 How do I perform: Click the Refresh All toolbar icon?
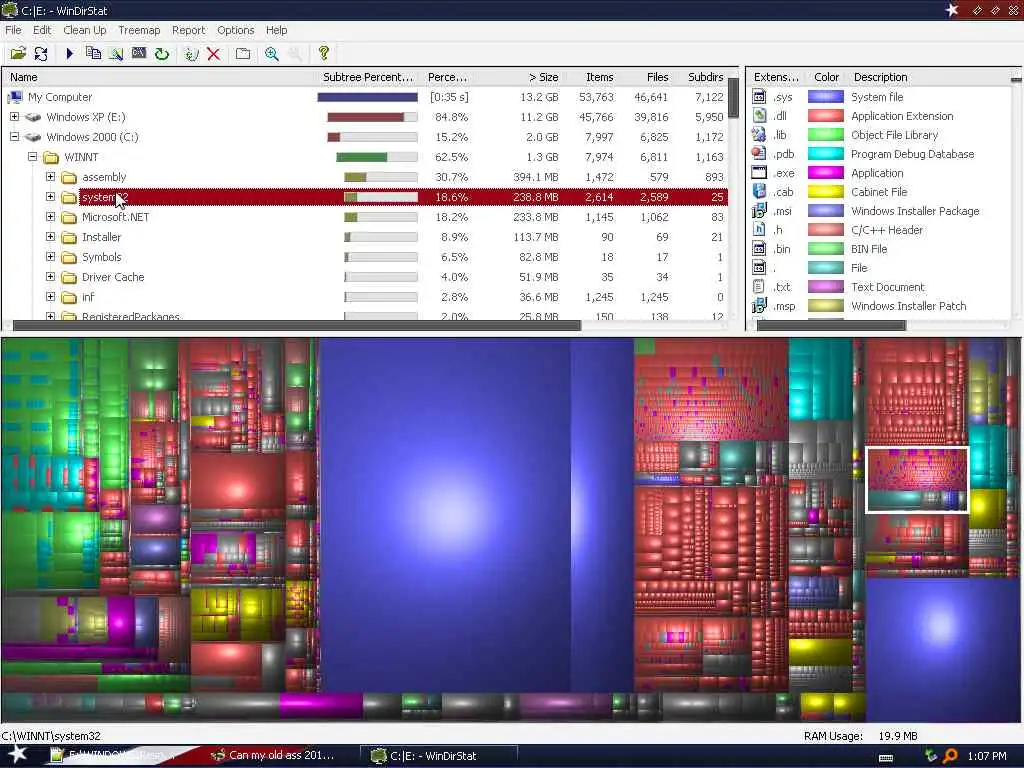[40, 54]
